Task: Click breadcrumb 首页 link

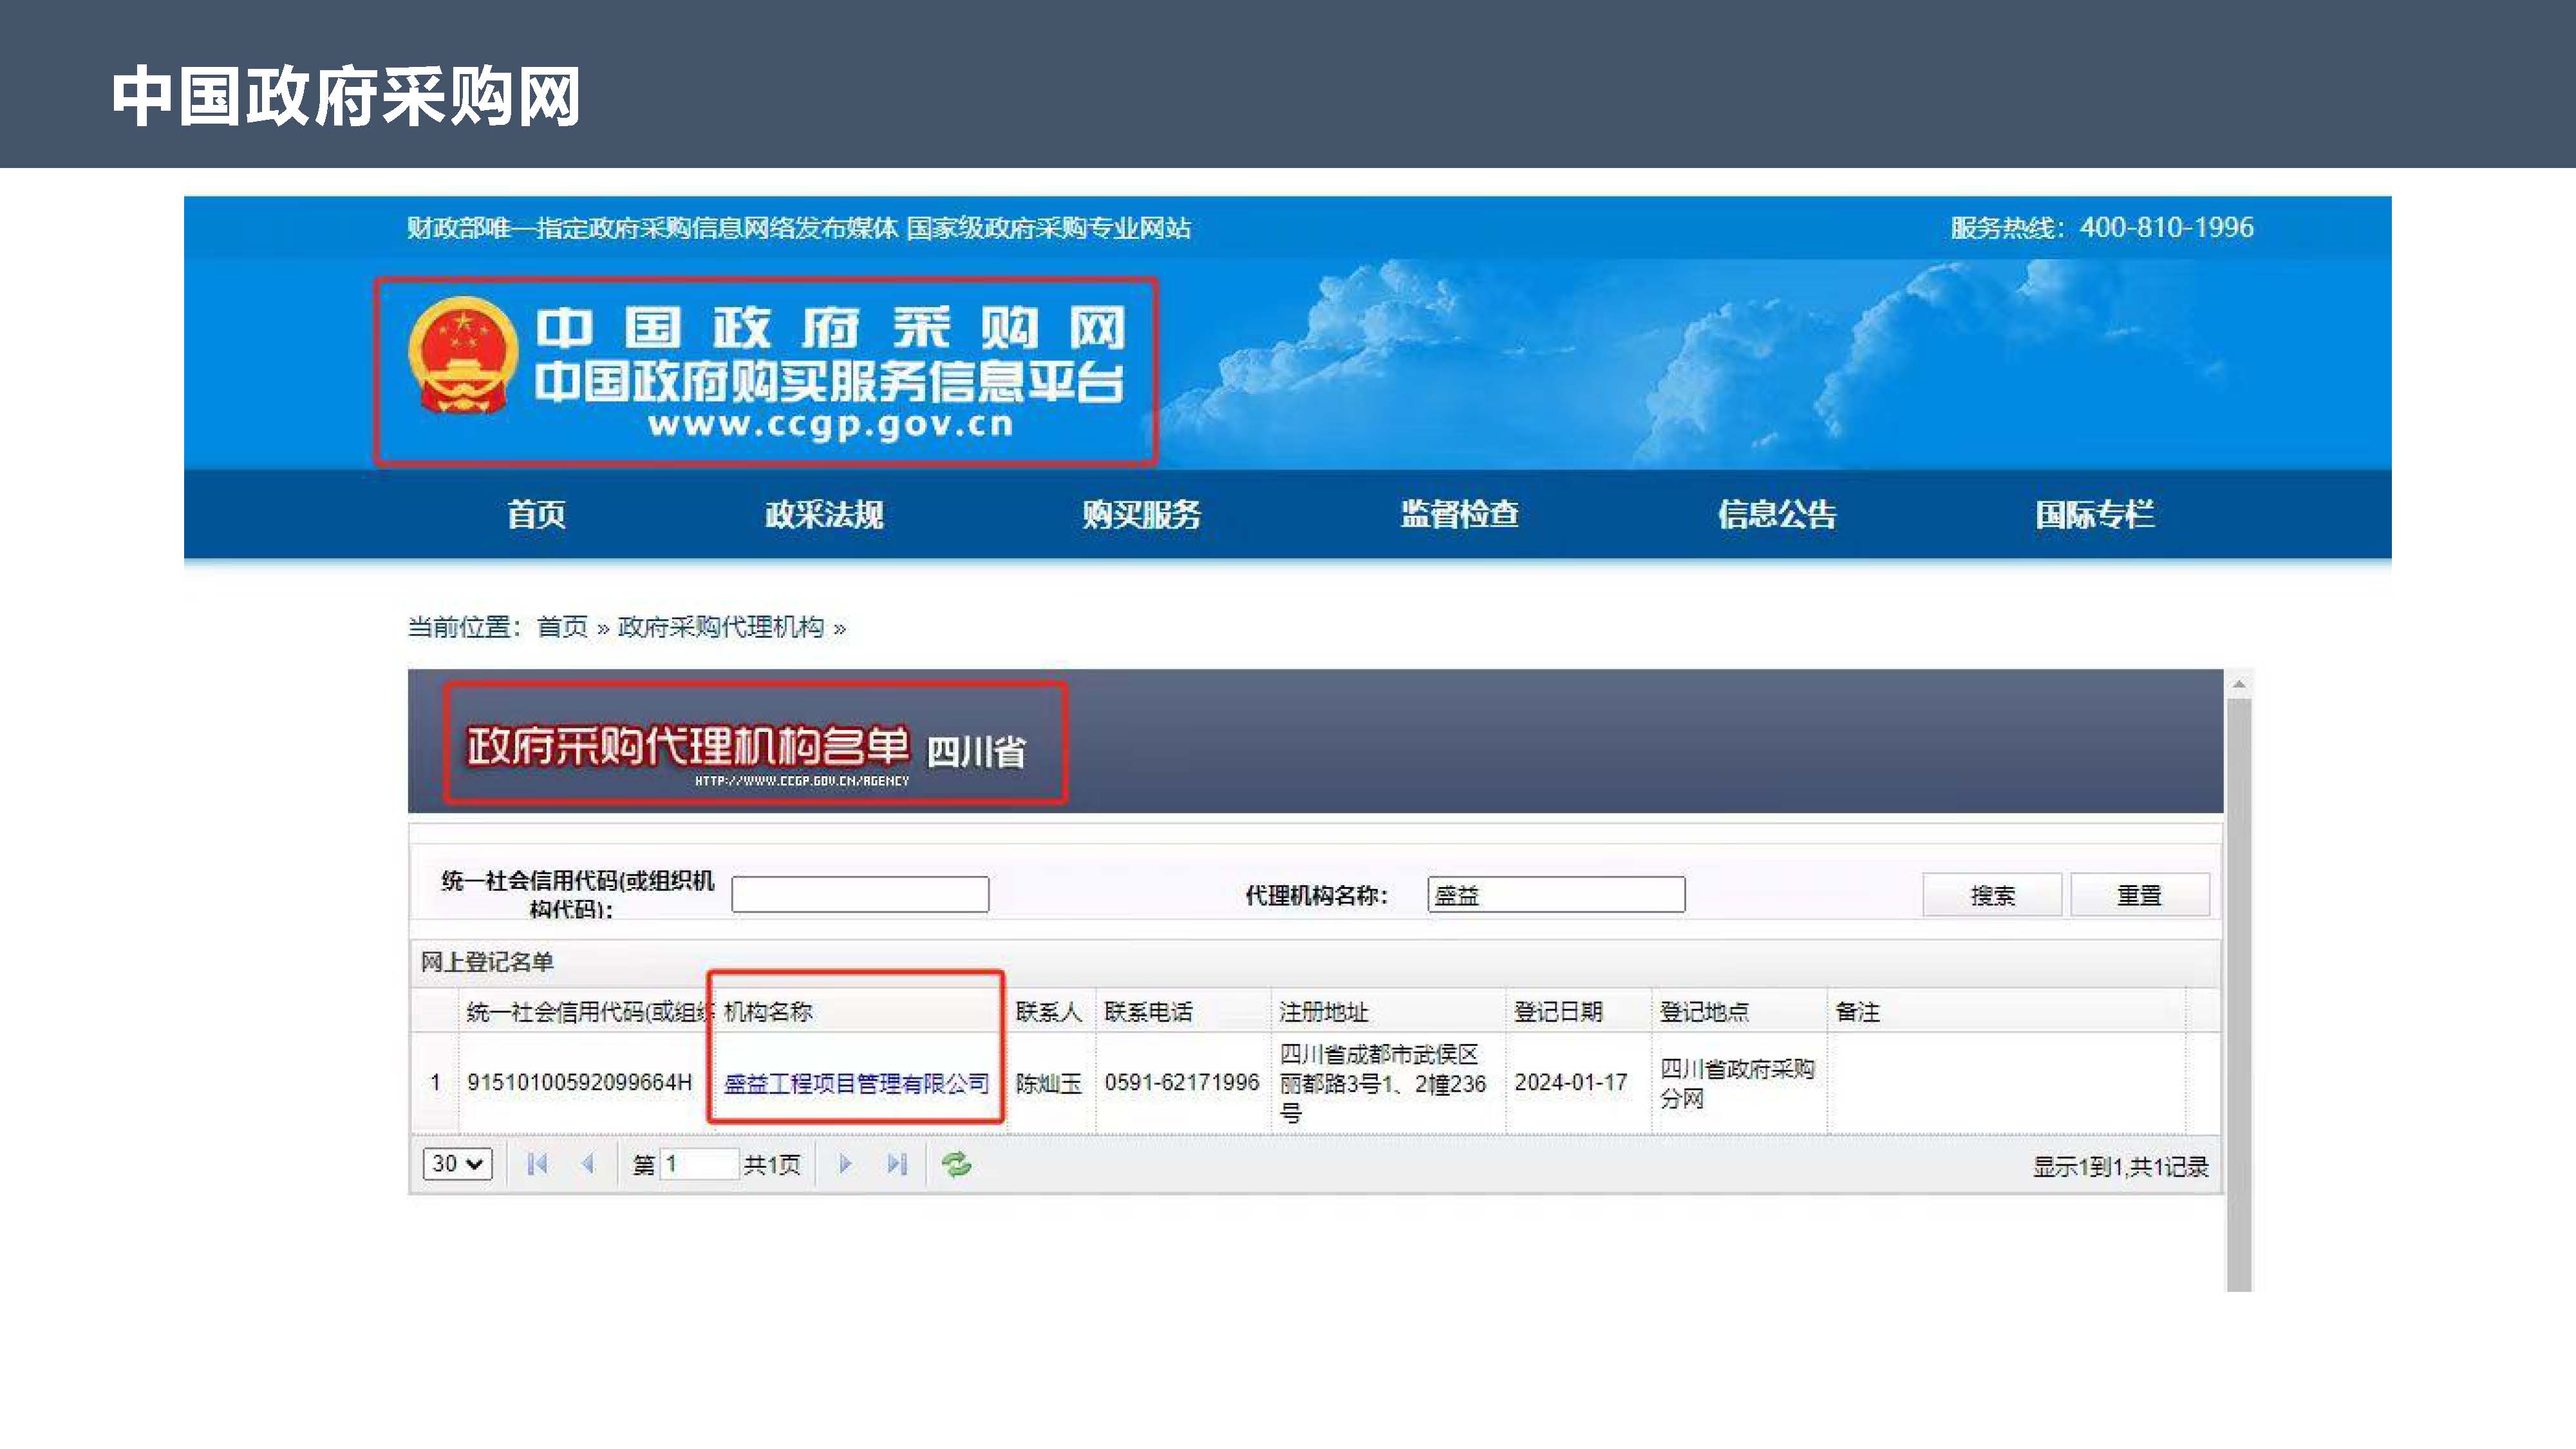Action: [562, 627]
